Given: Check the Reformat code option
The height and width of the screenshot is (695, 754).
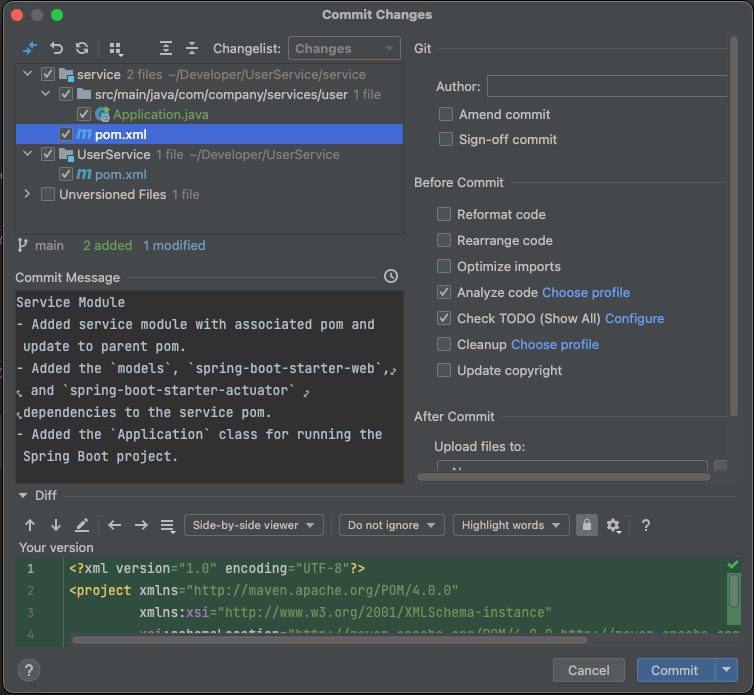Looking at the screenshot, I should 444,214.
